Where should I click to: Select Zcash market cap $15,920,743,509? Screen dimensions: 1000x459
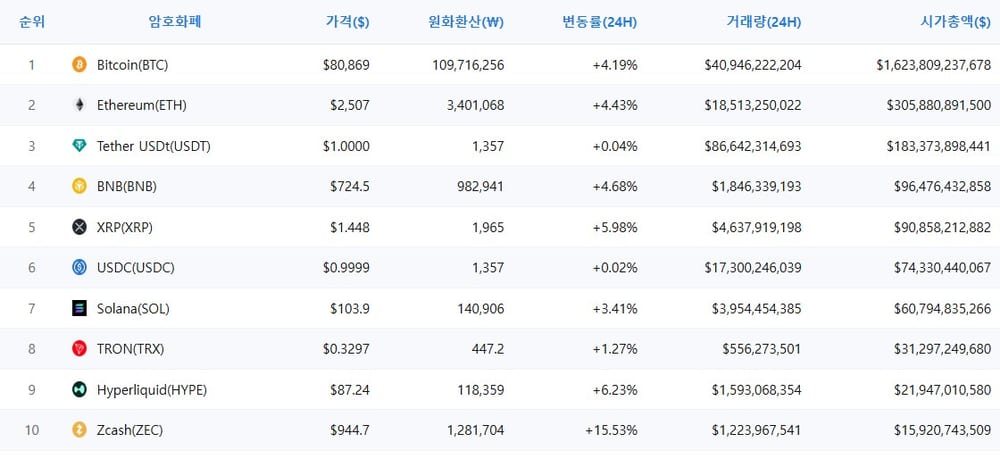(x=943, y=431)
